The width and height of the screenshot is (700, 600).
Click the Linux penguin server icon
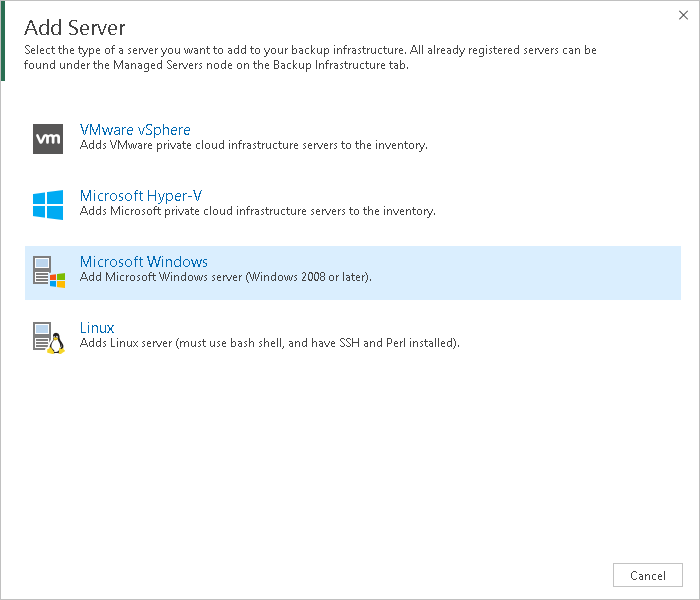(x=48, y=337)
